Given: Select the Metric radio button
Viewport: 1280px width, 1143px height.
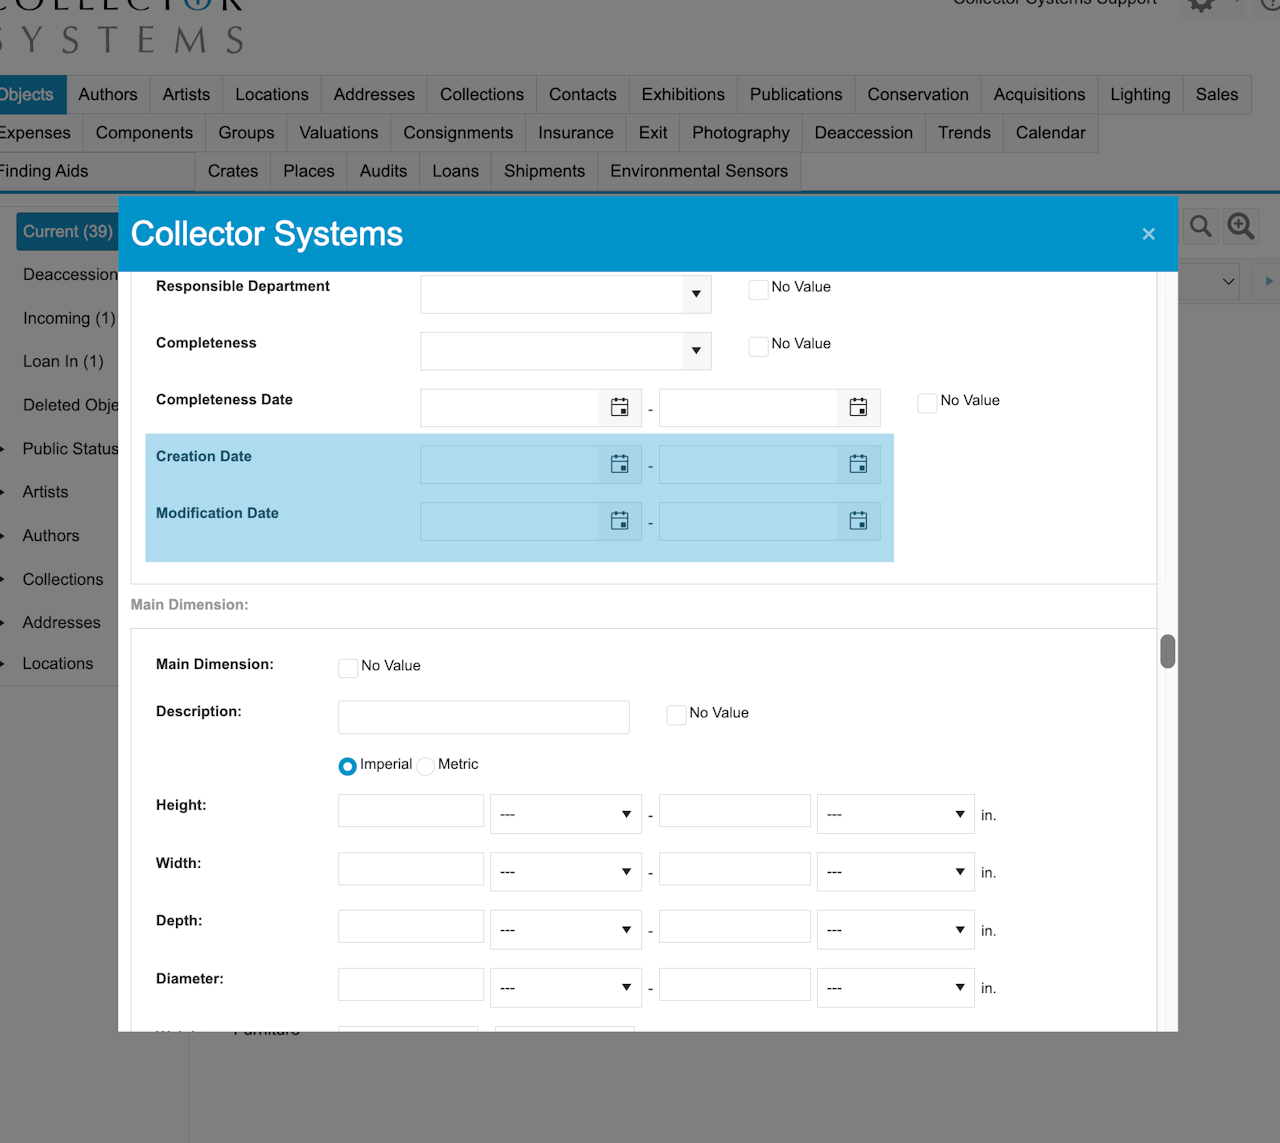Looking at the screenshot, I should pyautogui.click(x=426, y=766).
